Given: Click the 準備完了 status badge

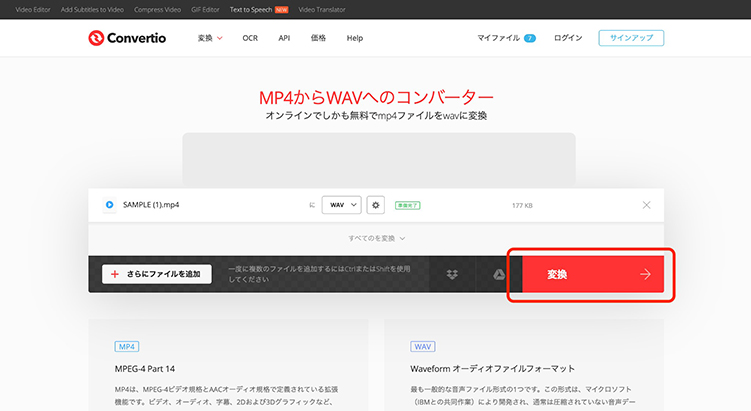Looking at the screenshot, I should (408, 205).
